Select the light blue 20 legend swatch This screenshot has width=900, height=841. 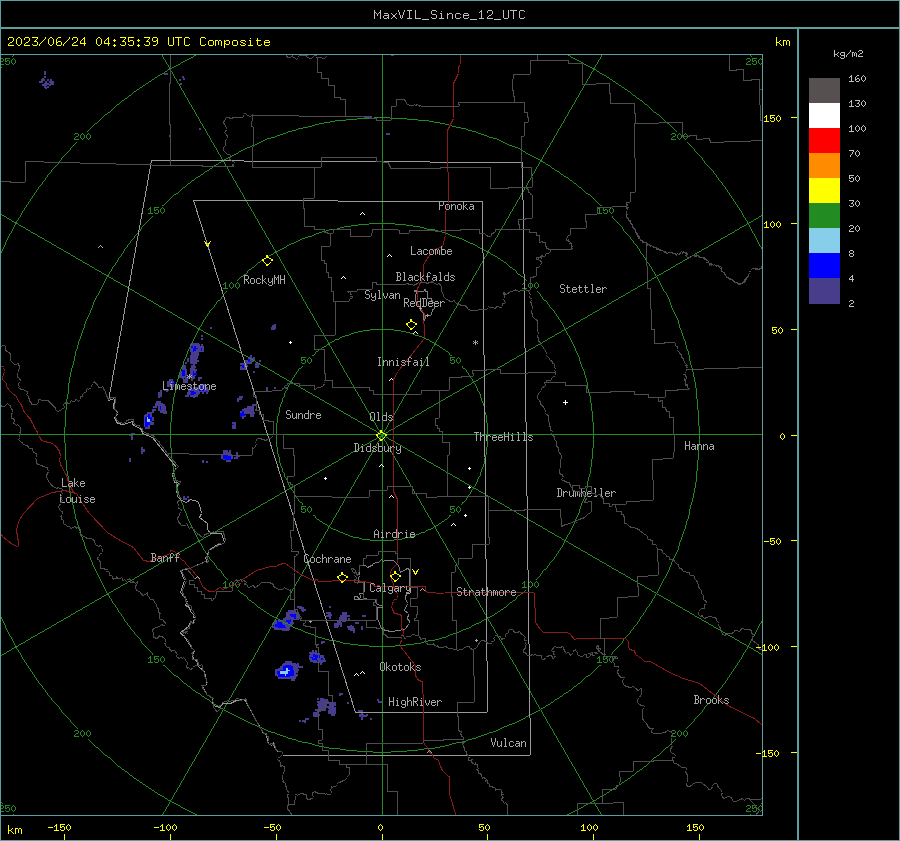824,241
